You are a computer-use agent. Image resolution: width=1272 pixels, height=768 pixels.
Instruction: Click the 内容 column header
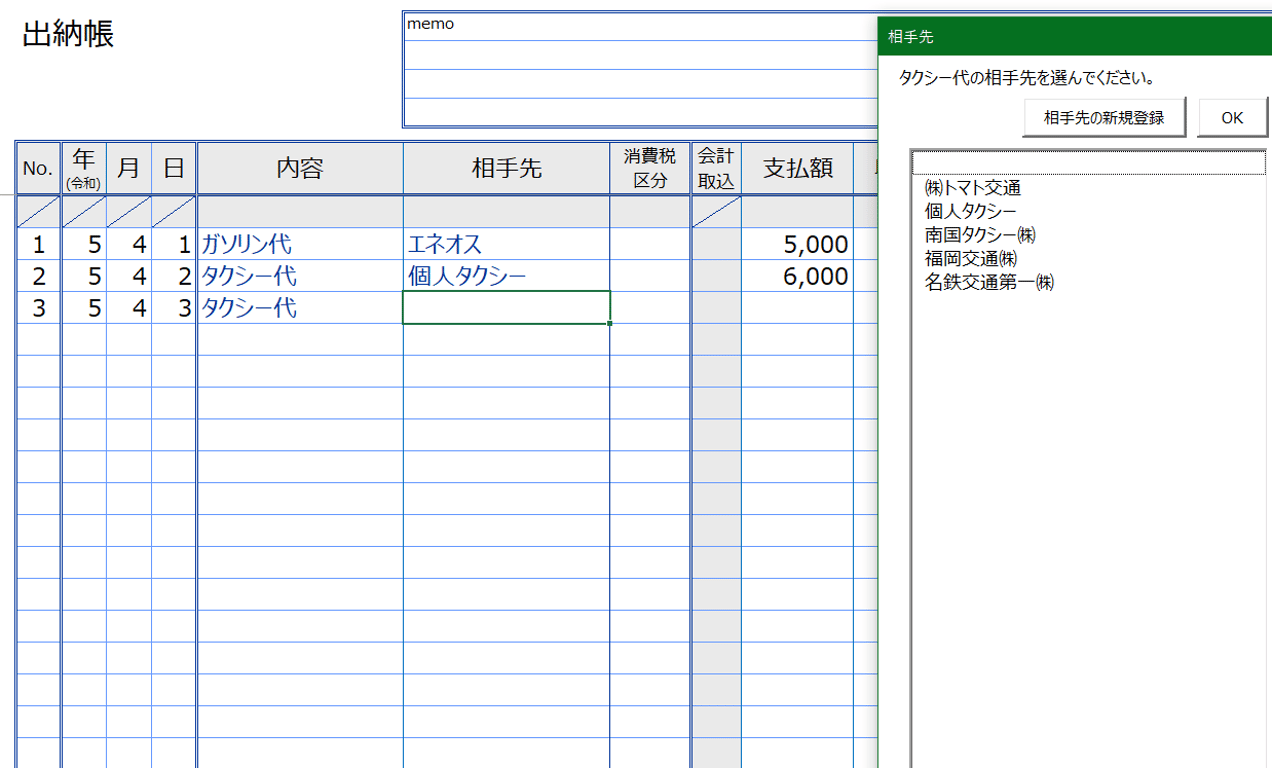[x=299, y=167]
